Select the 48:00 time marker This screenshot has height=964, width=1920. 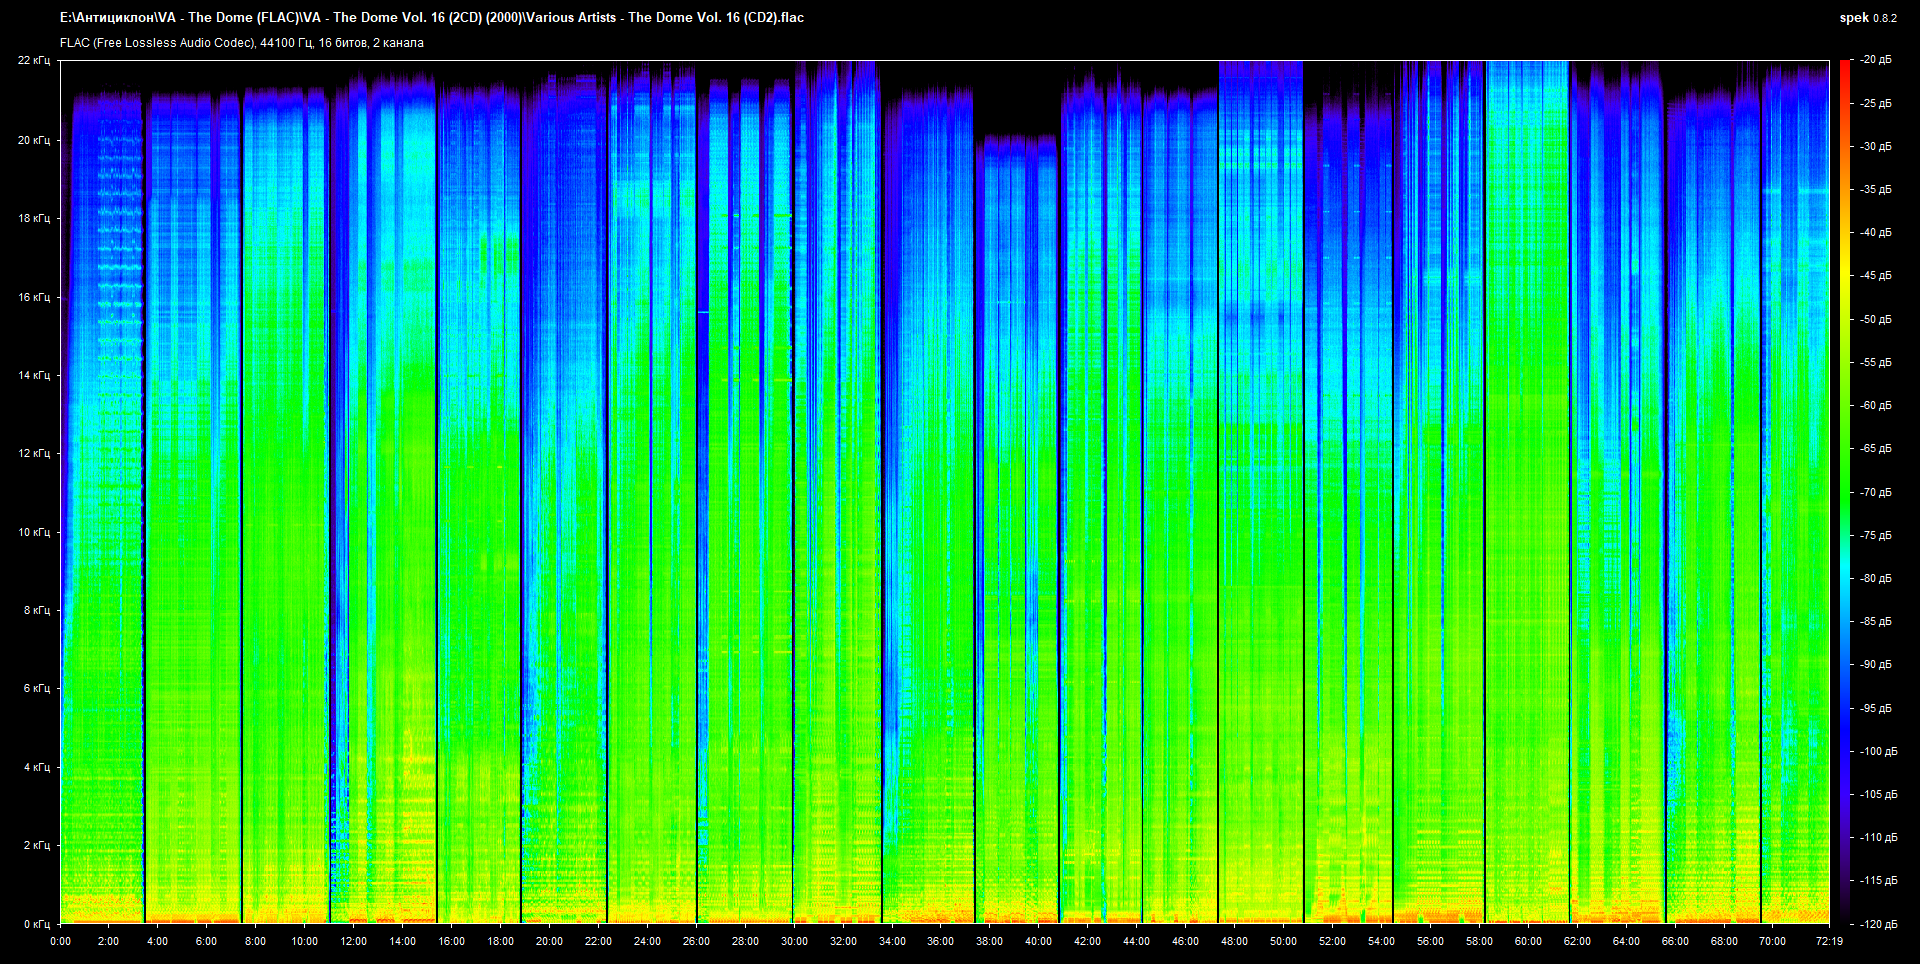point(1234,941)
